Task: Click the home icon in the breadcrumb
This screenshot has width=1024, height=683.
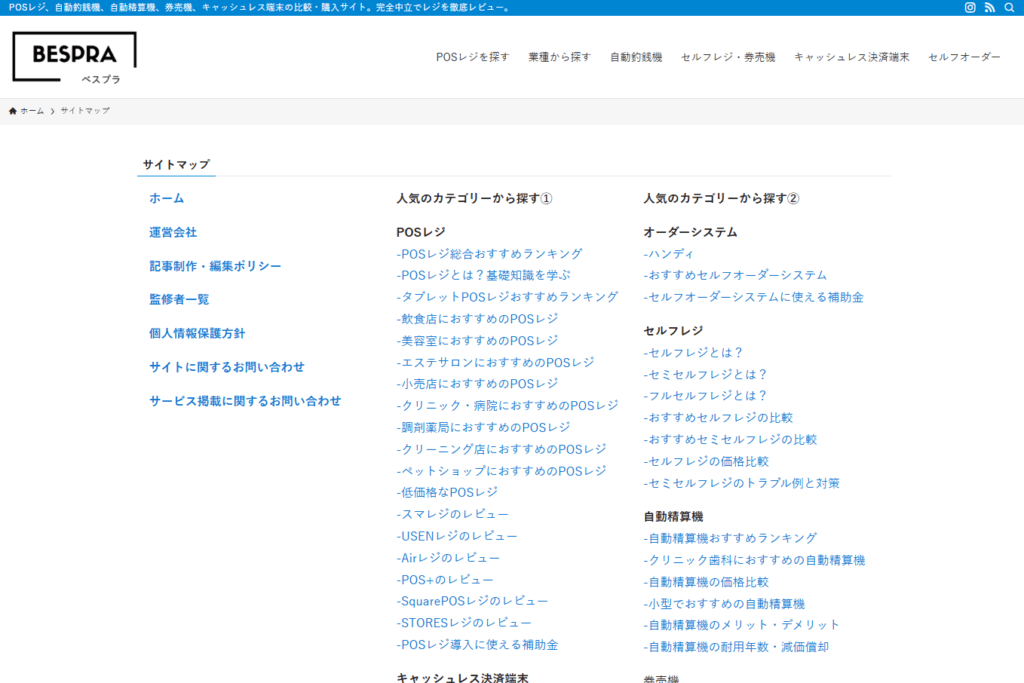Action: (11, 111)
